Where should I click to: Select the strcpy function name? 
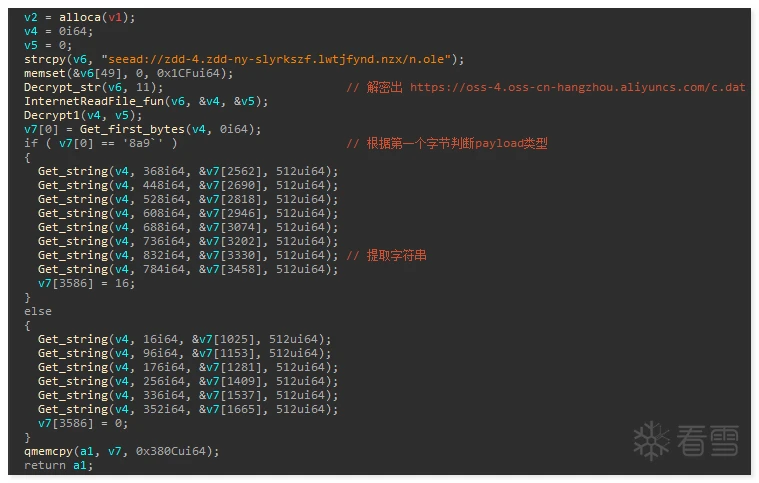tap(44, 59)
